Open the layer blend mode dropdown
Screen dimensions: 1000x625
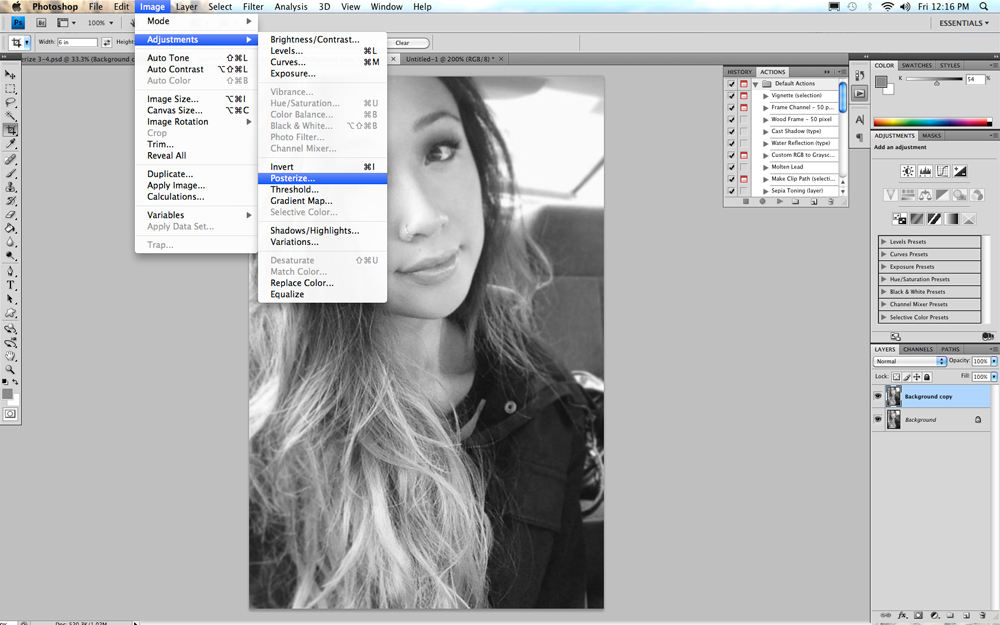[909, 361]
